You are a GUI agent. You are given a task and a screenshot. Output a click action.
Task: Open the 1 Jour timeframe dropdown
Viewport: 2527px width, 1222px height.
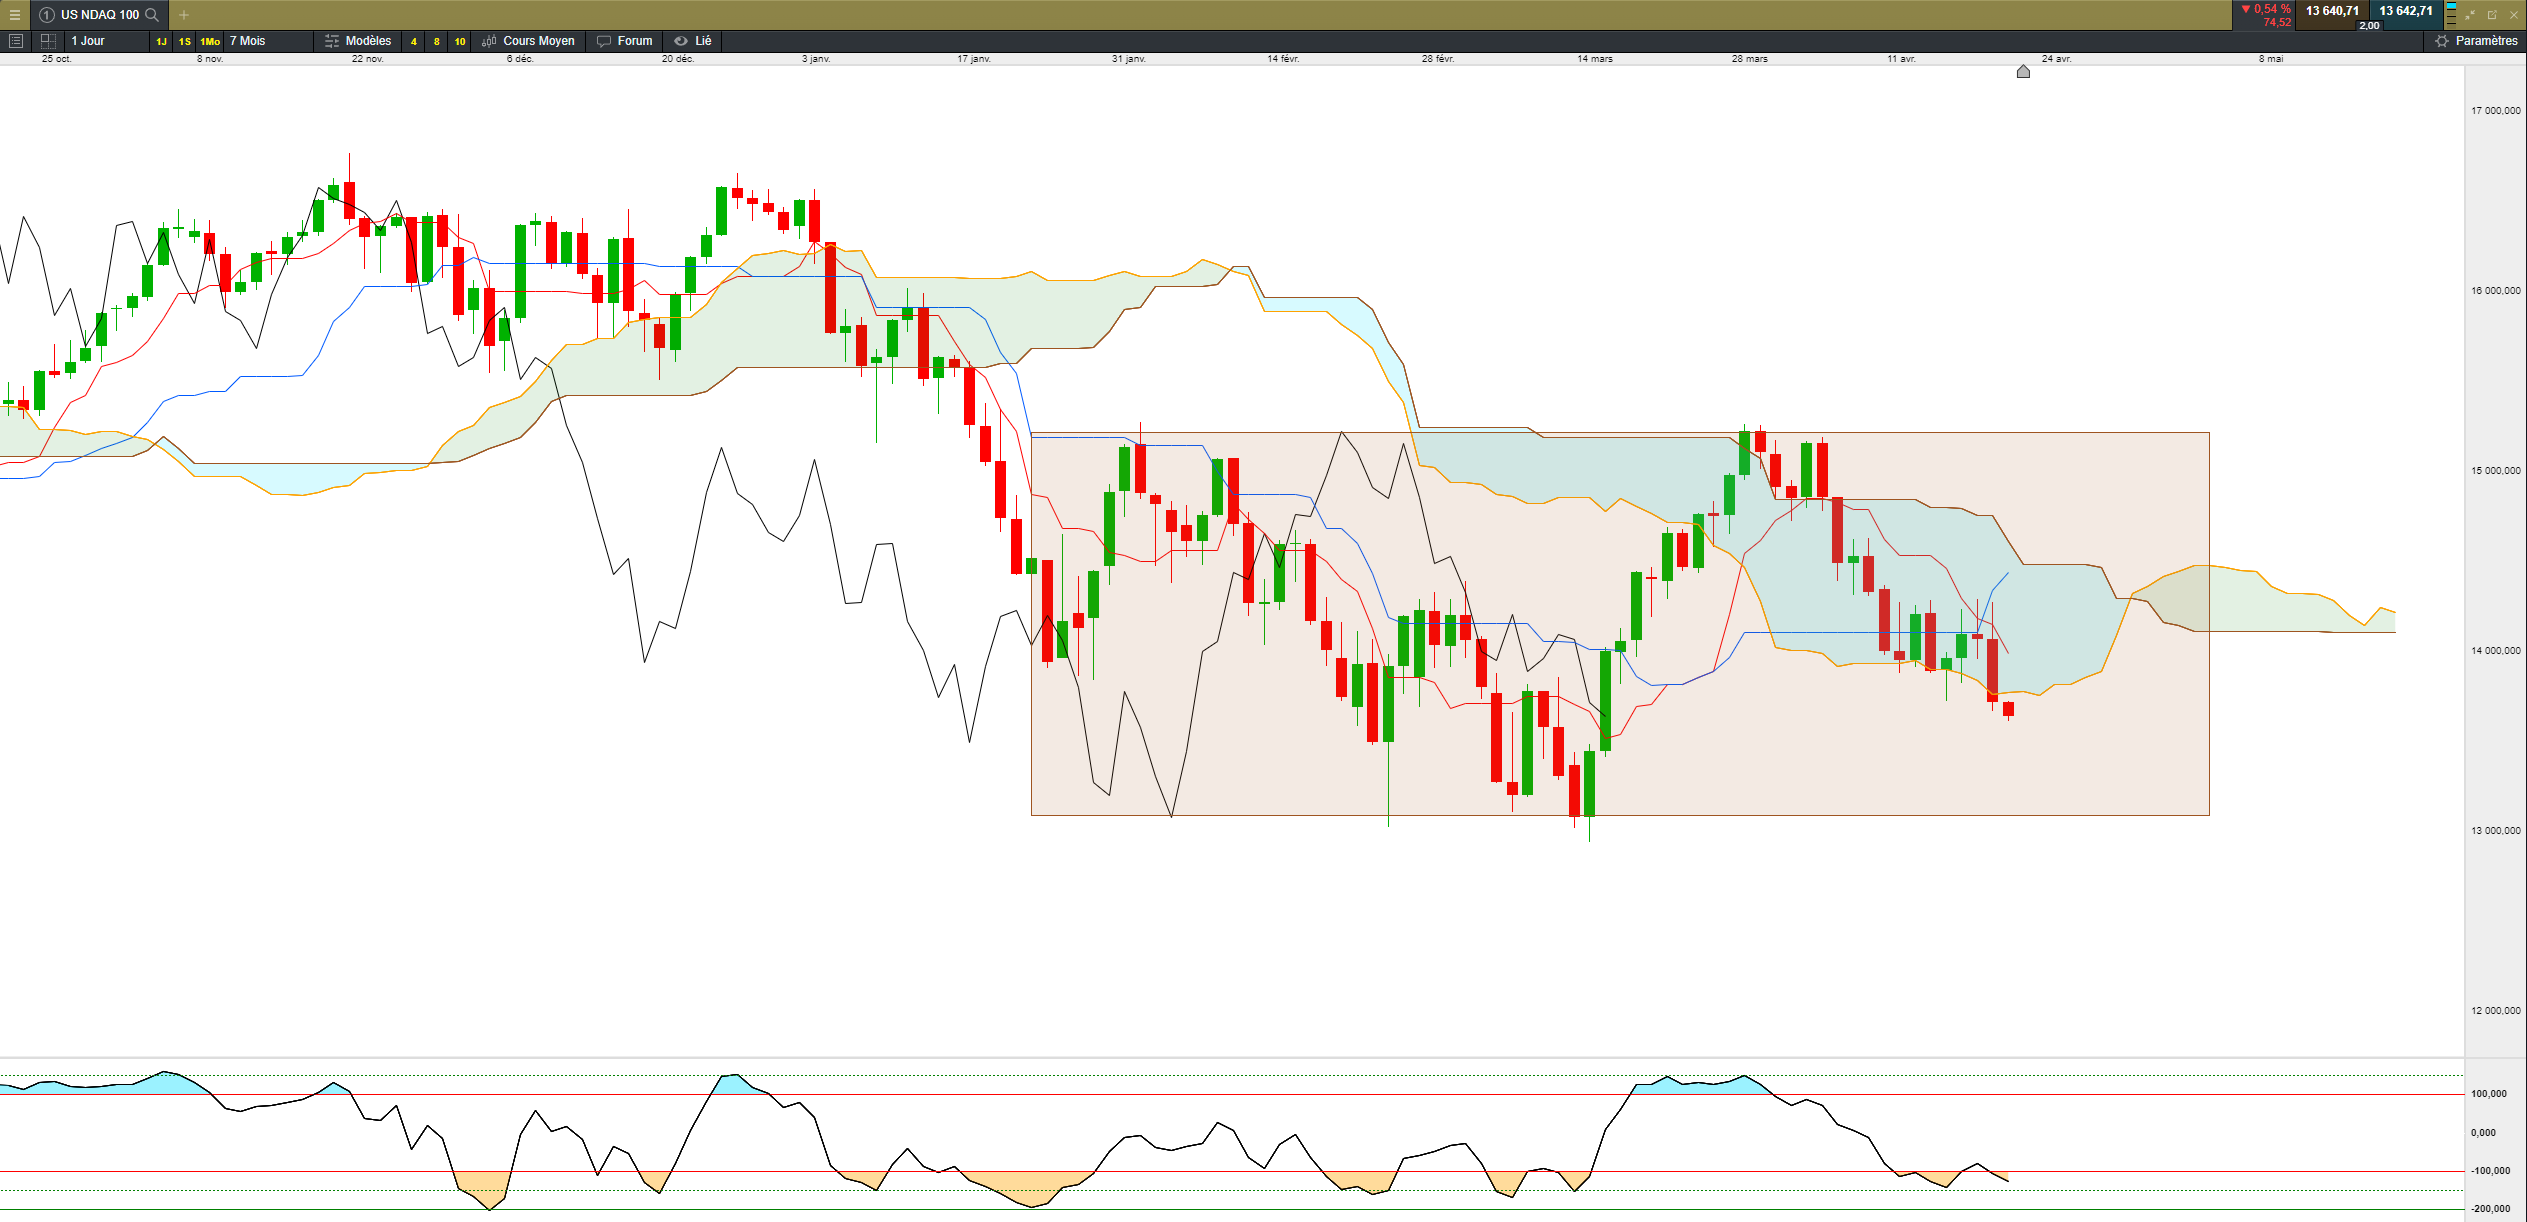click(x=88, y=41)
